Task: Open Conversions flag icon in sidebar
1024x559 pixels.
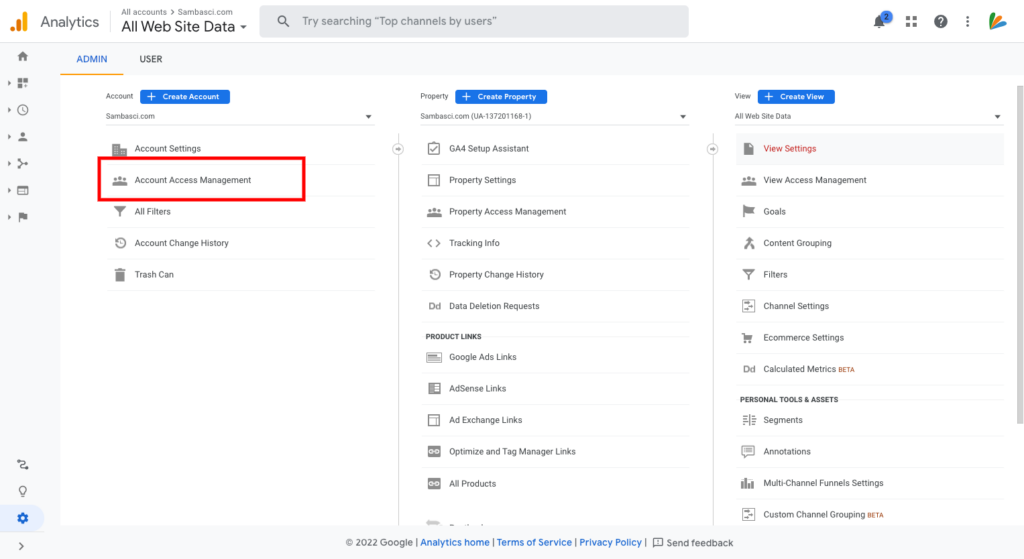Action: (x=23, y=217)
